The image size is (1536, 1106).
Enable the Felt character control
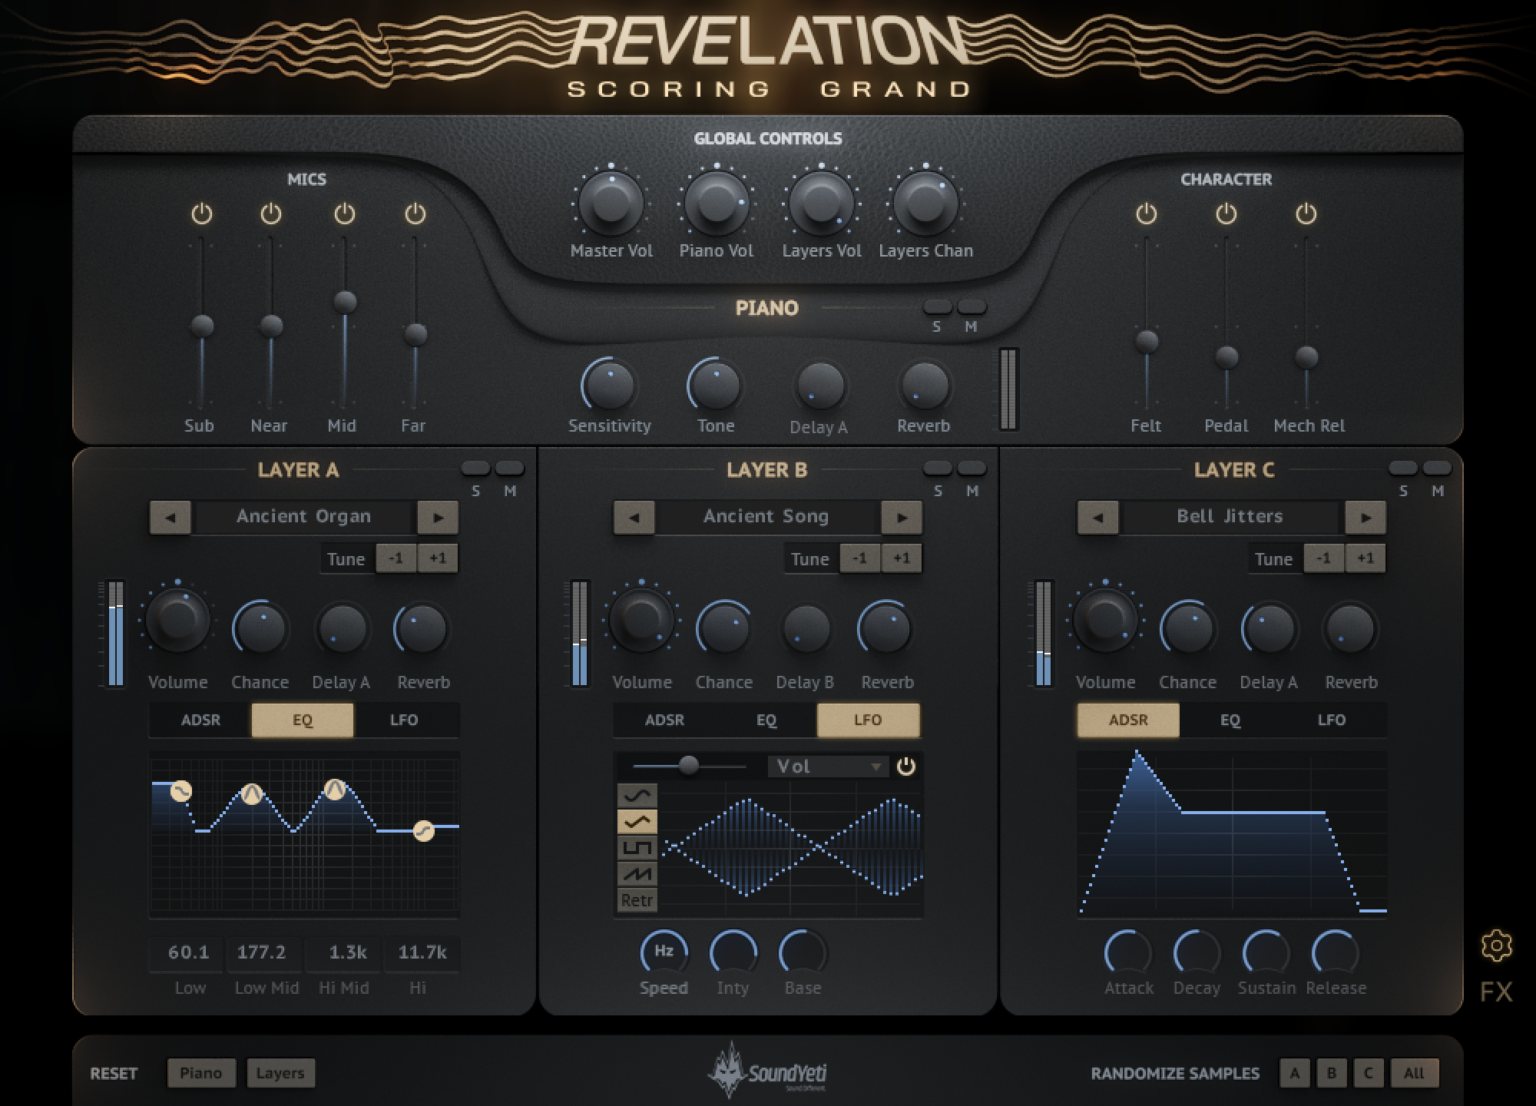(1146, 213)
